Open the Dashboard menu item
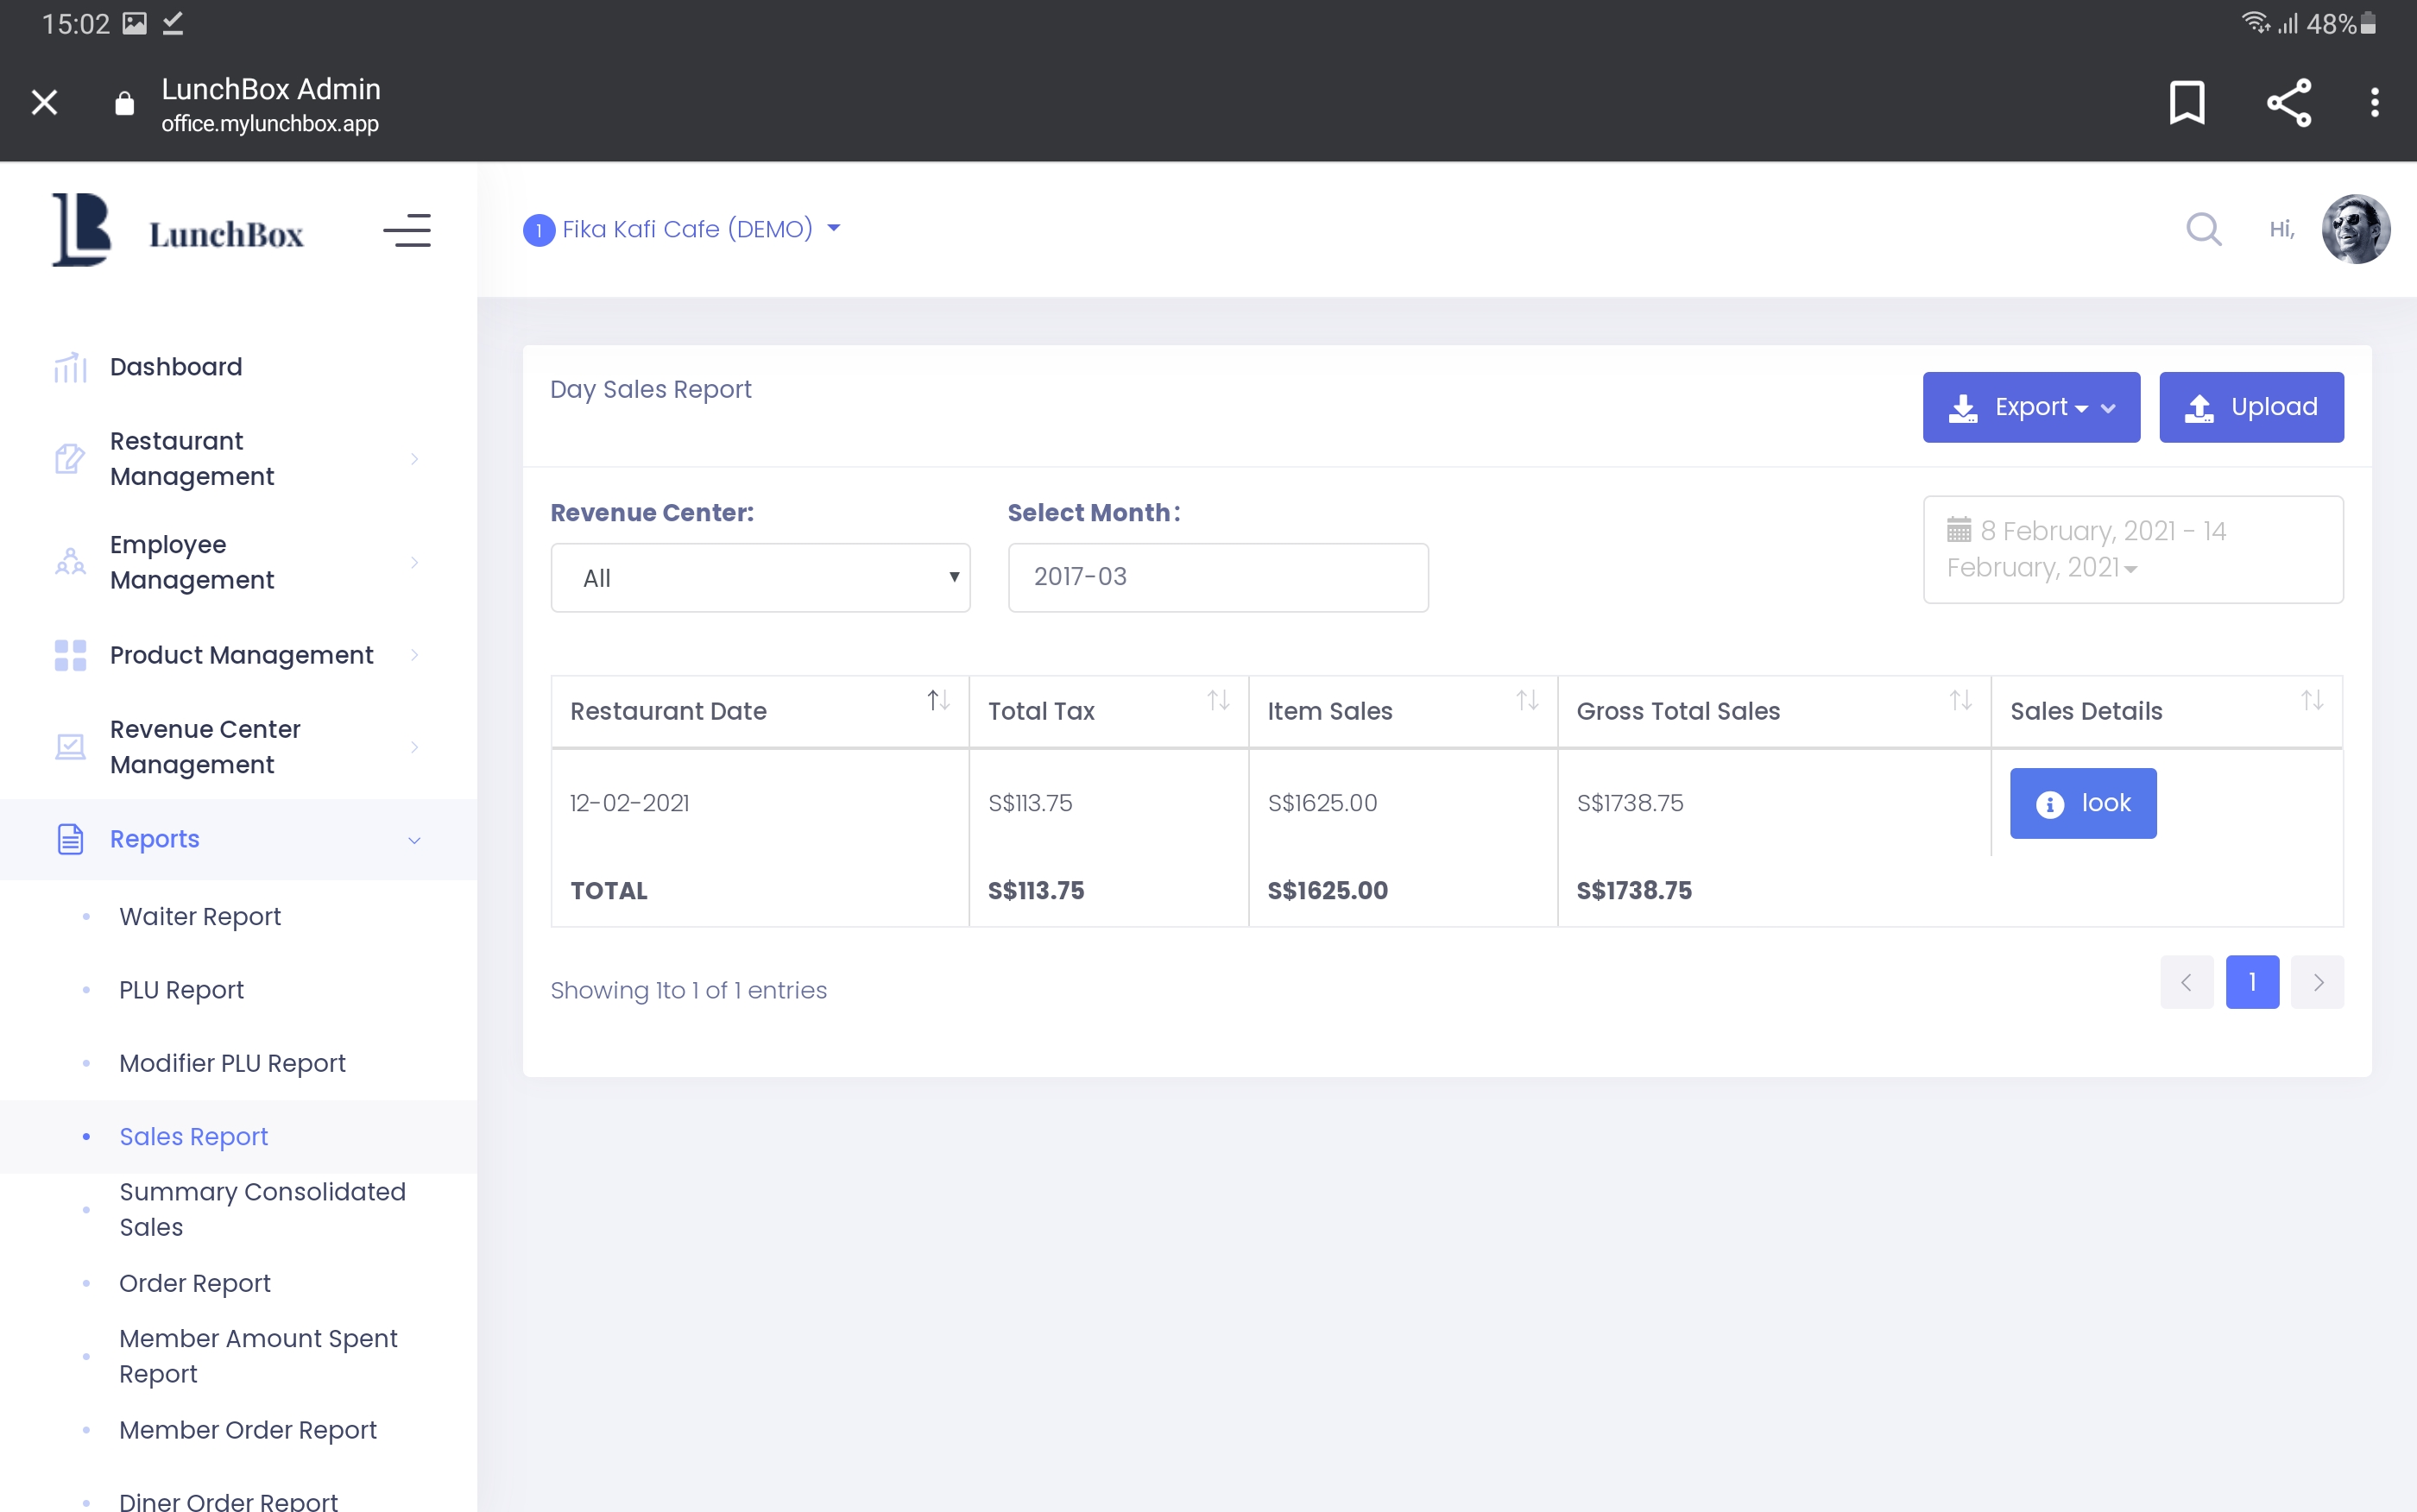The image size is (2417, 1512). tap(176, 367)
